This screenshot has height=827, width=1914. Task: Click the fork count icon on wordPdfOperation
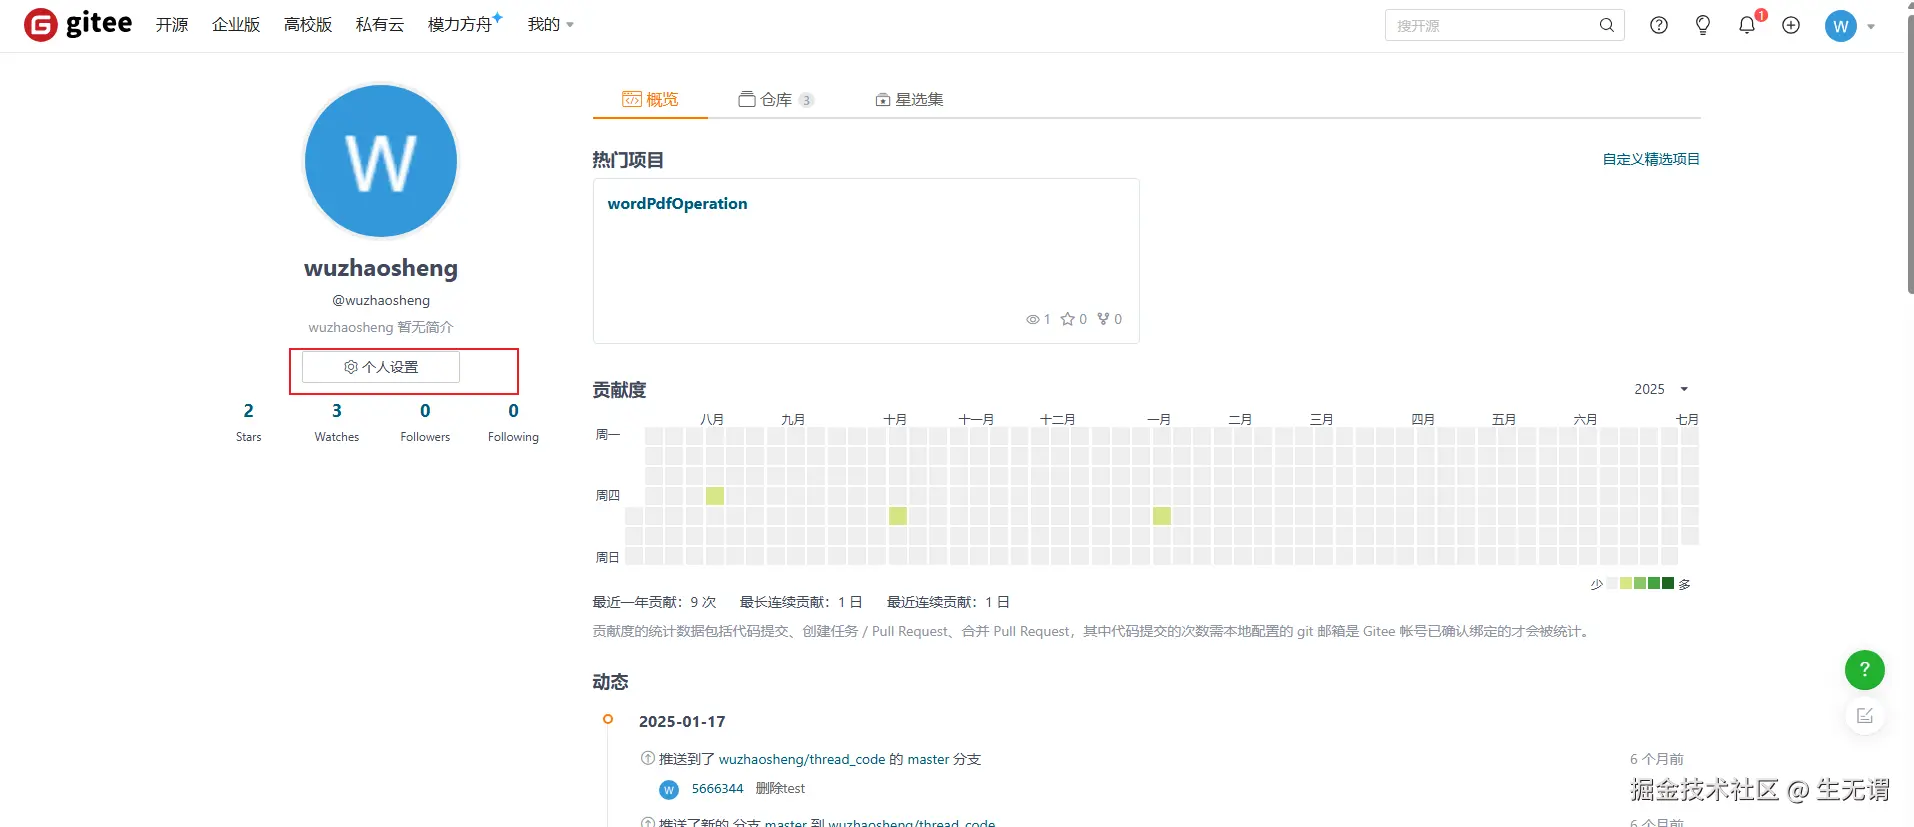coord(1103,319)
